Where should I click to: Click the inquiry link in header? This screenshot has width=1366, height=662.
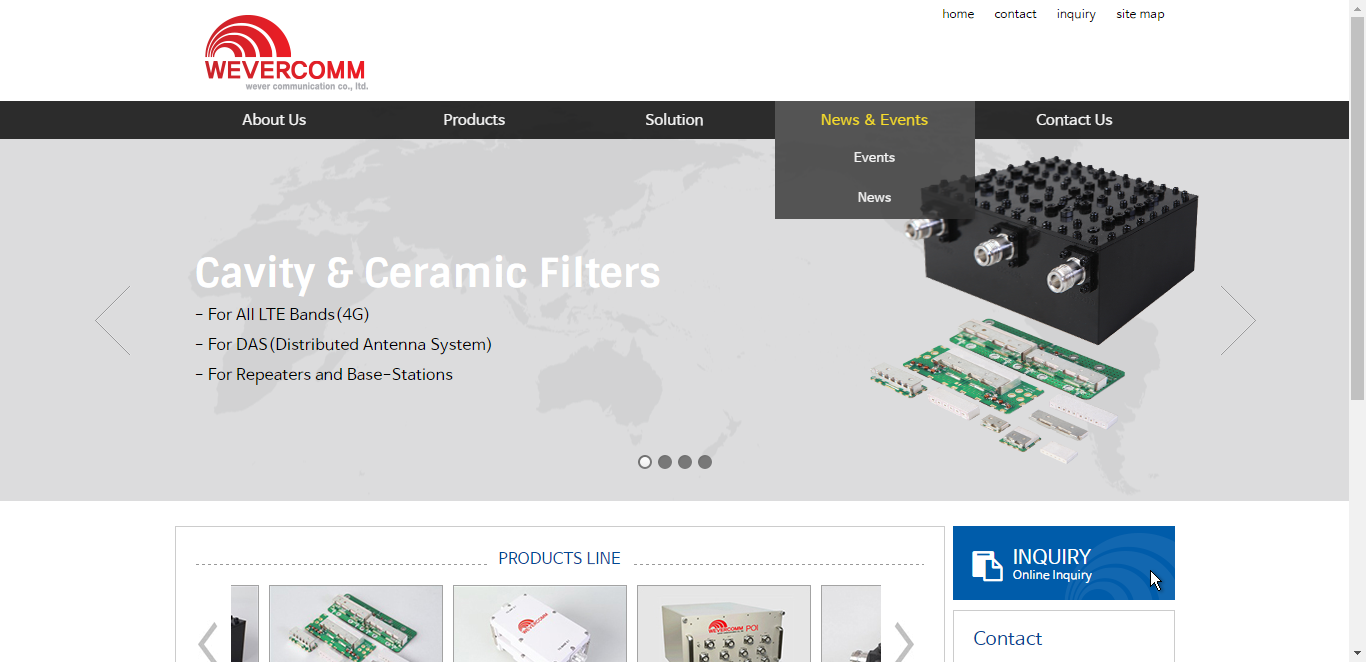click(x=1076, y=14)
